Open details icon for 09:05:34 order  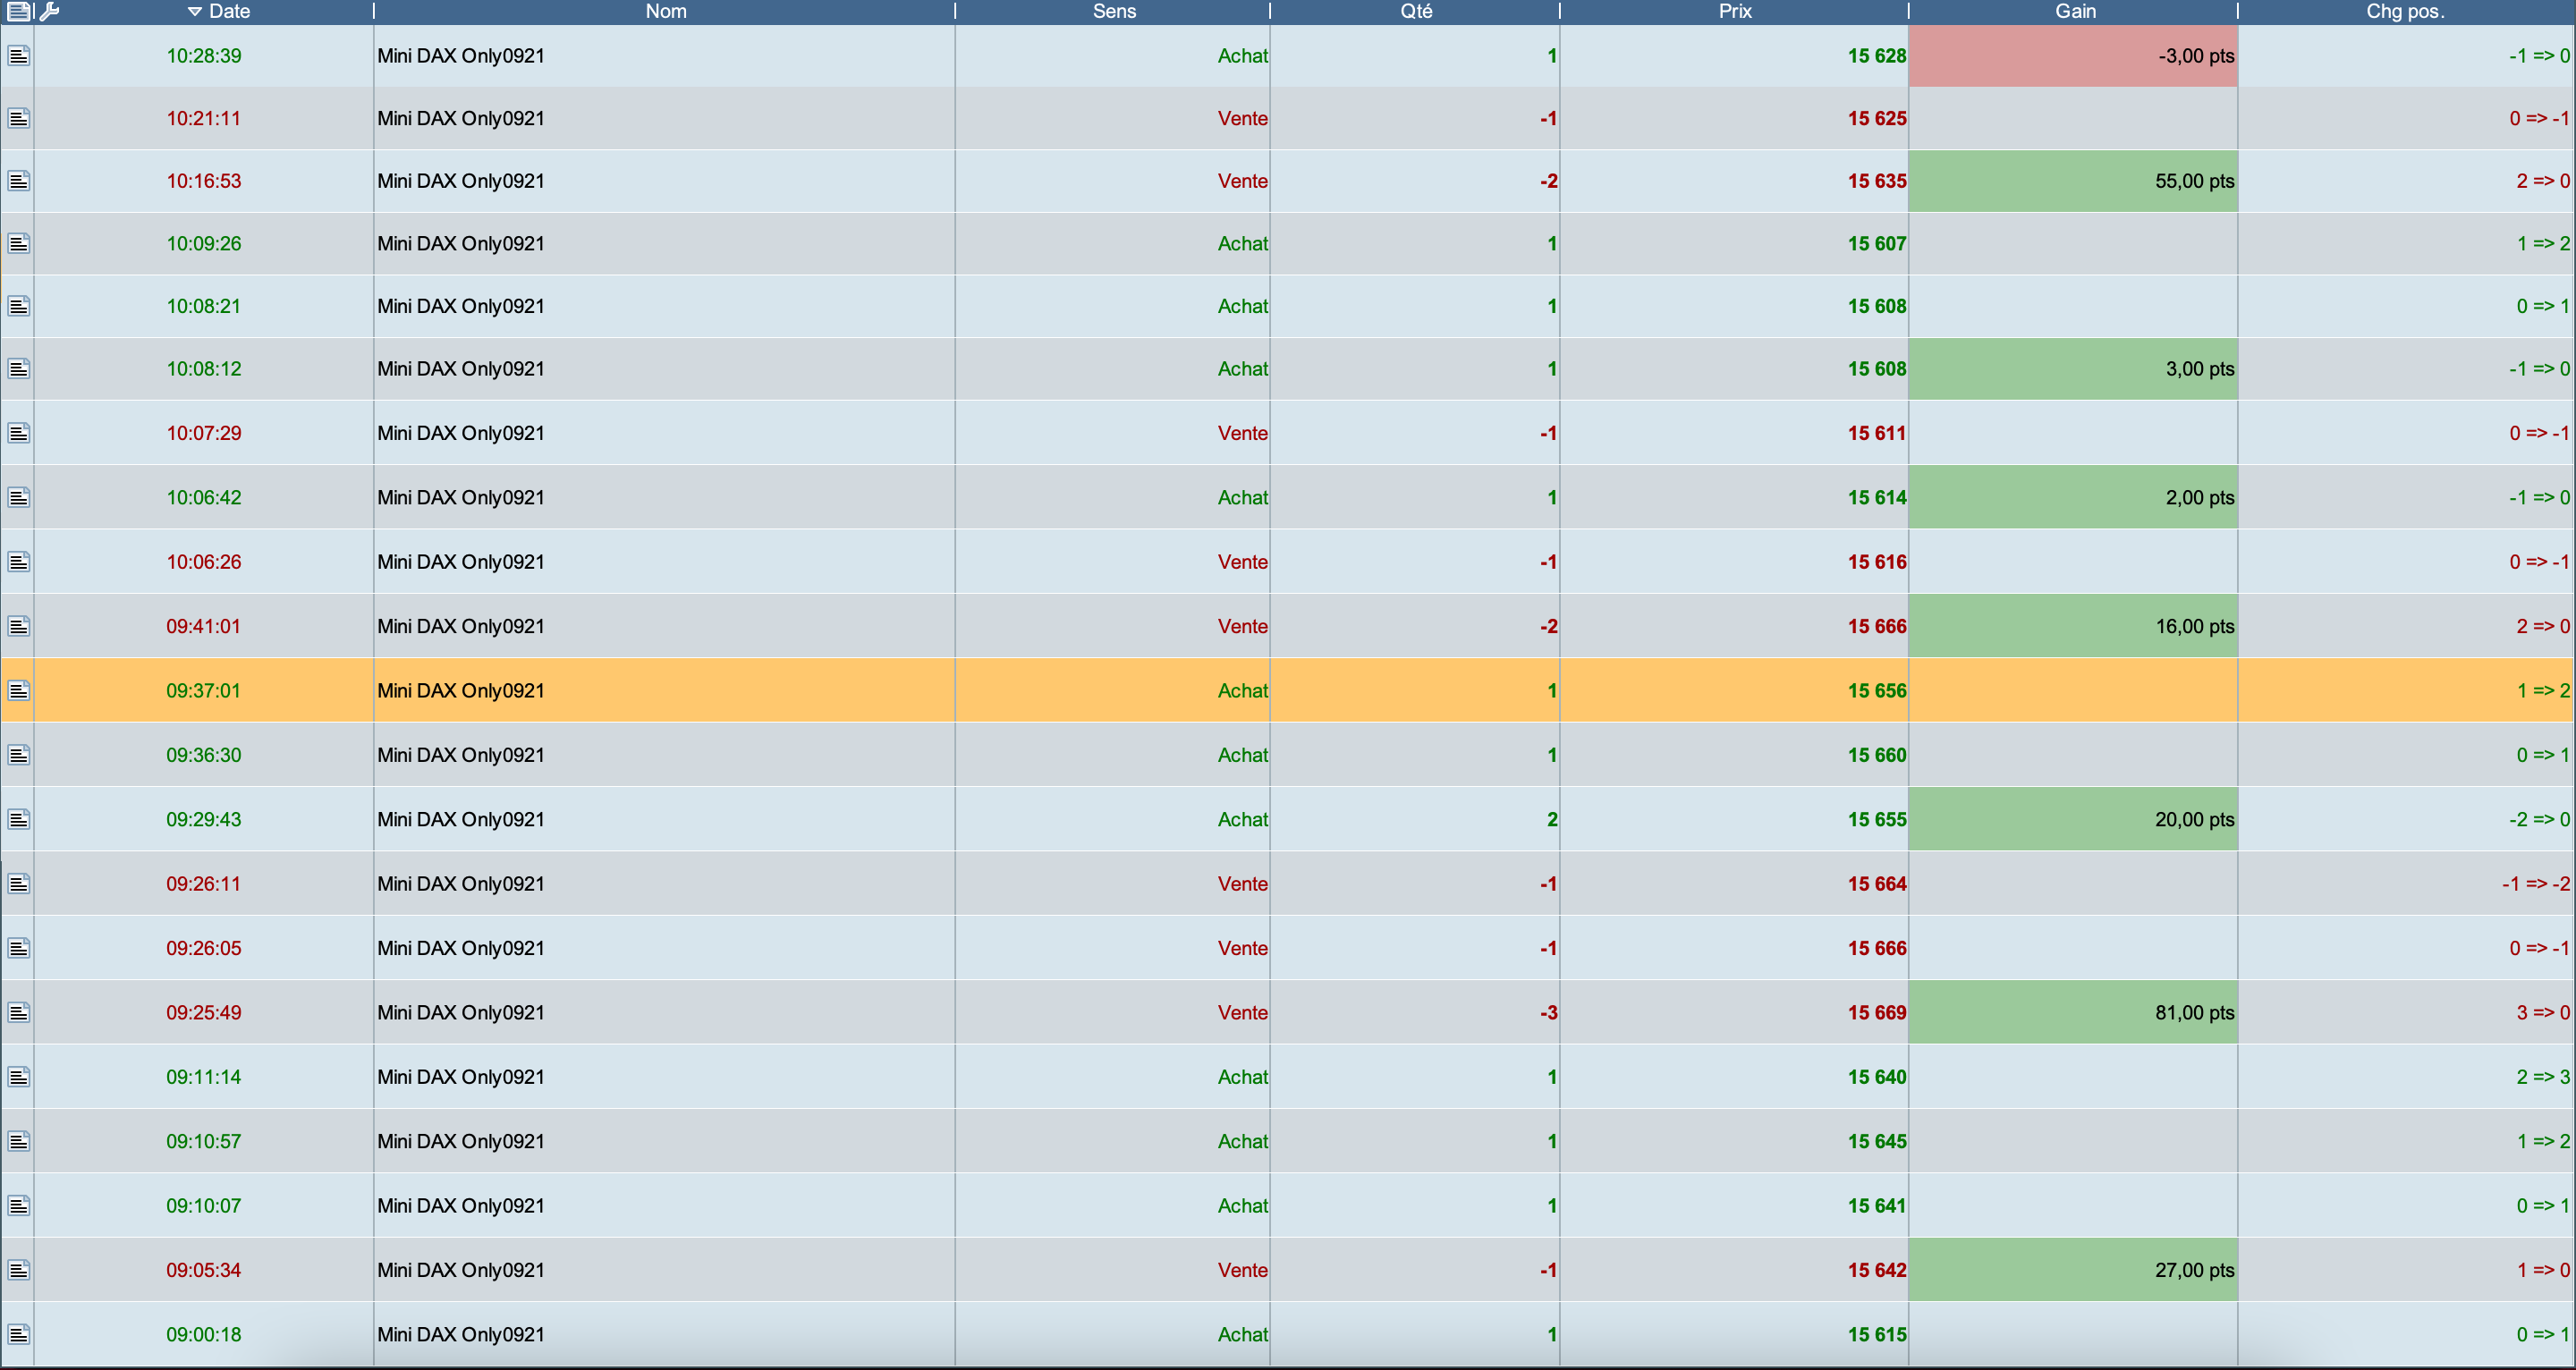pos(18,1270)
